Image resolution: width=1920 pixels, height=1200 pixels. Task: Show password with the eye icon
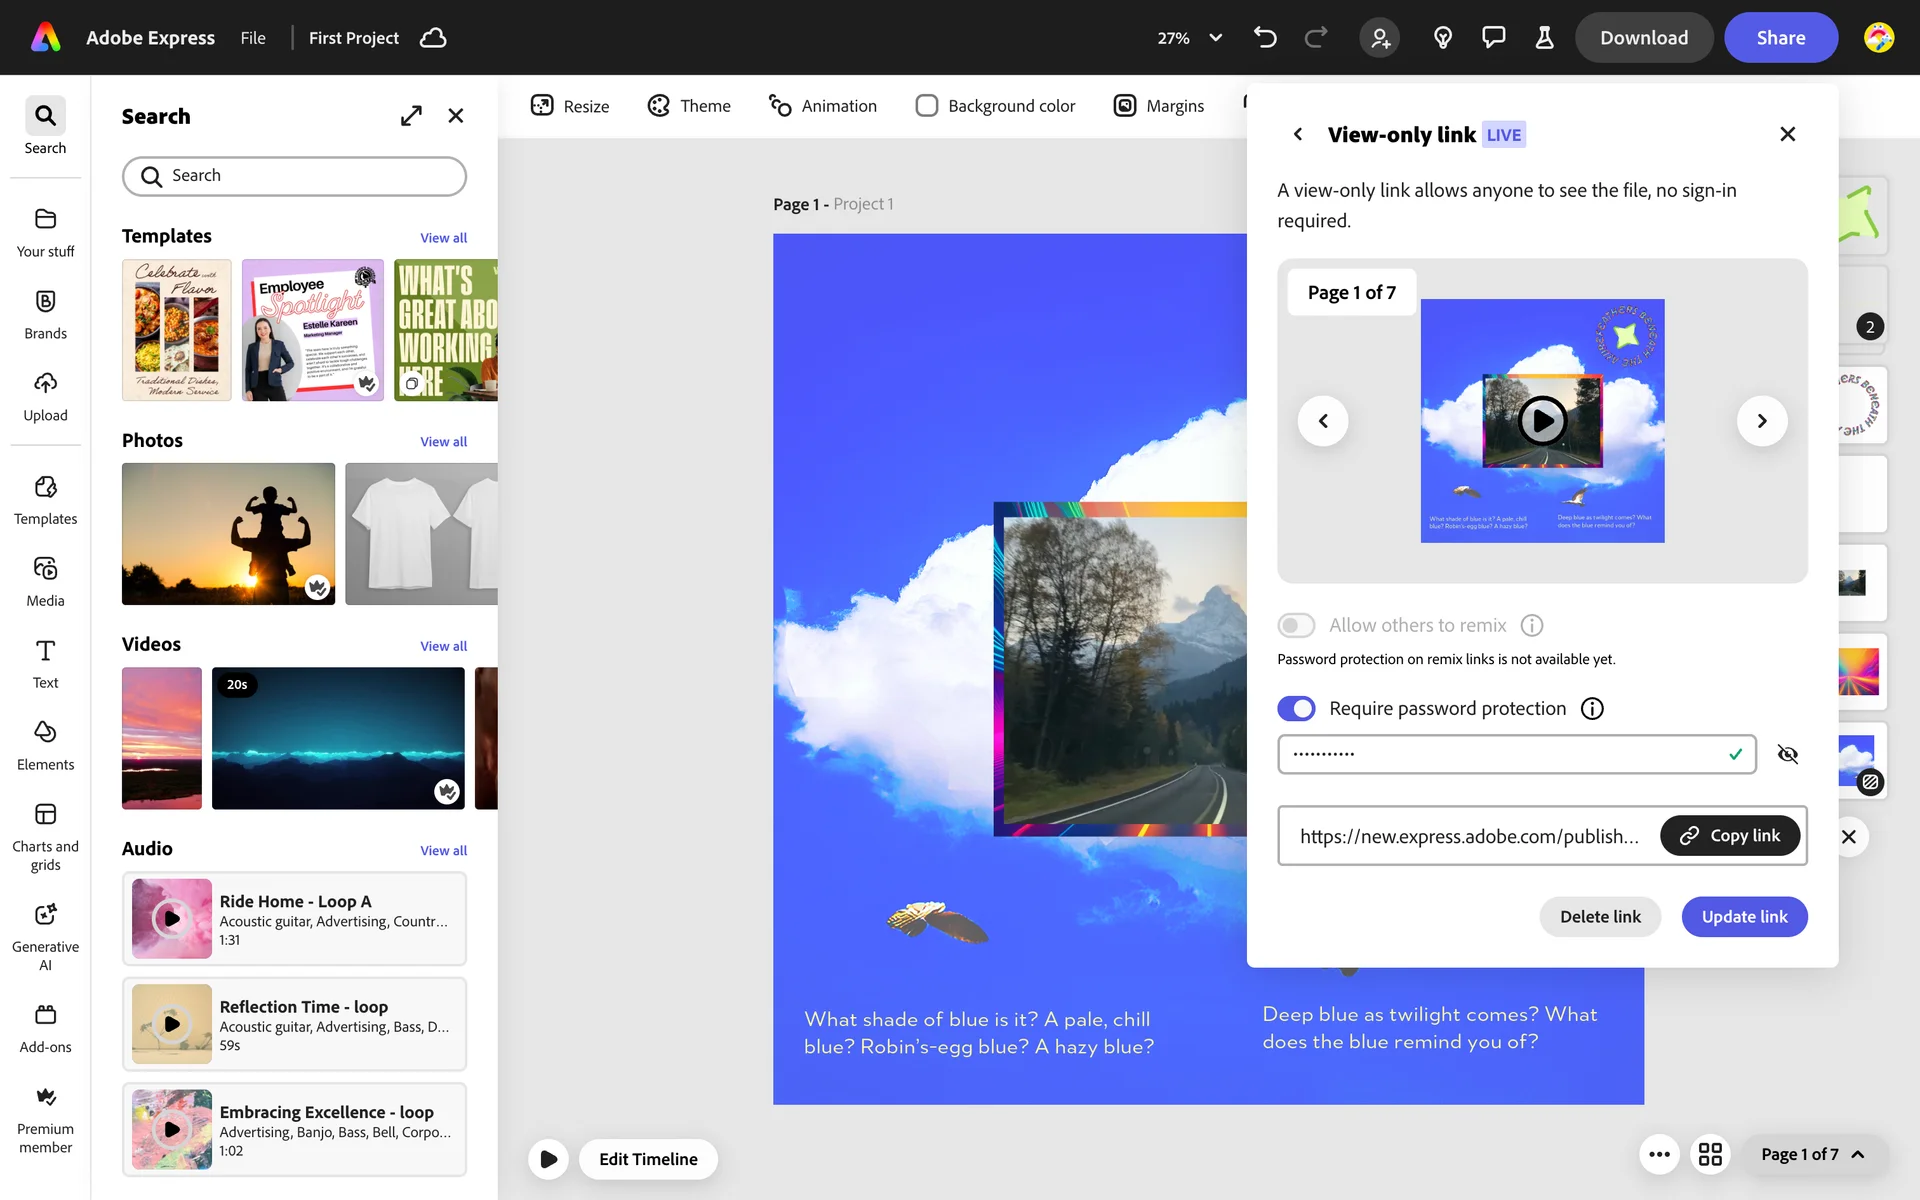pos(1787,754)
